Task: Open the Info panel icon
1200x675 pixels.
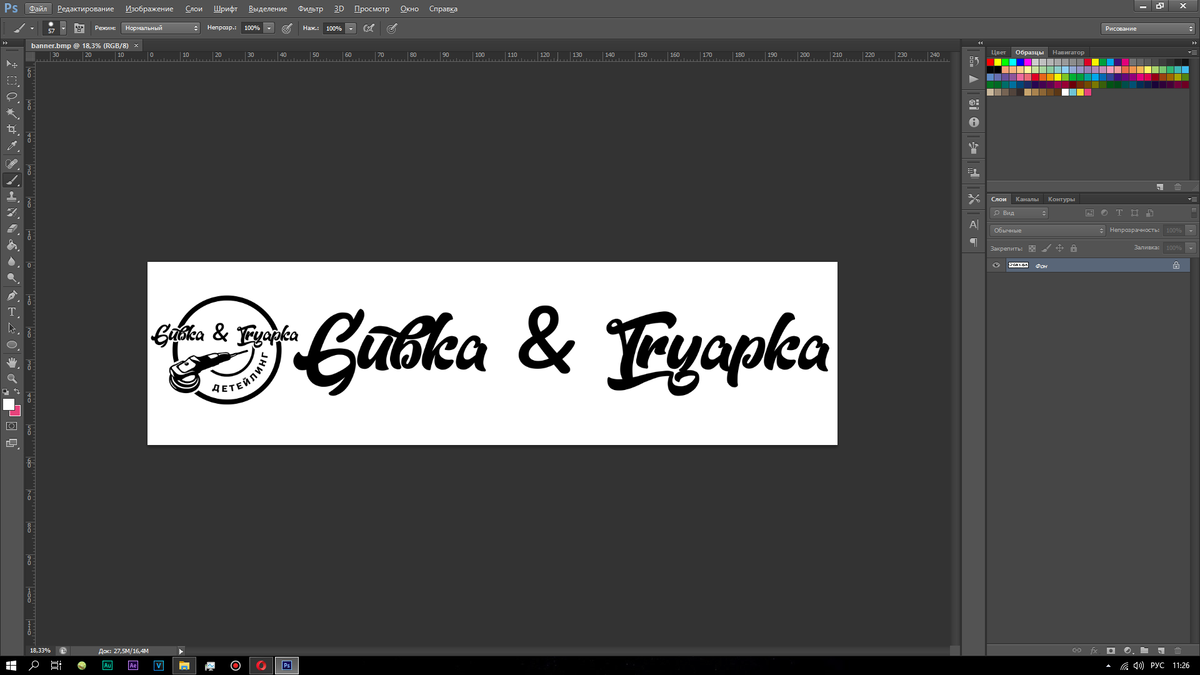Action: coord(974,122)
